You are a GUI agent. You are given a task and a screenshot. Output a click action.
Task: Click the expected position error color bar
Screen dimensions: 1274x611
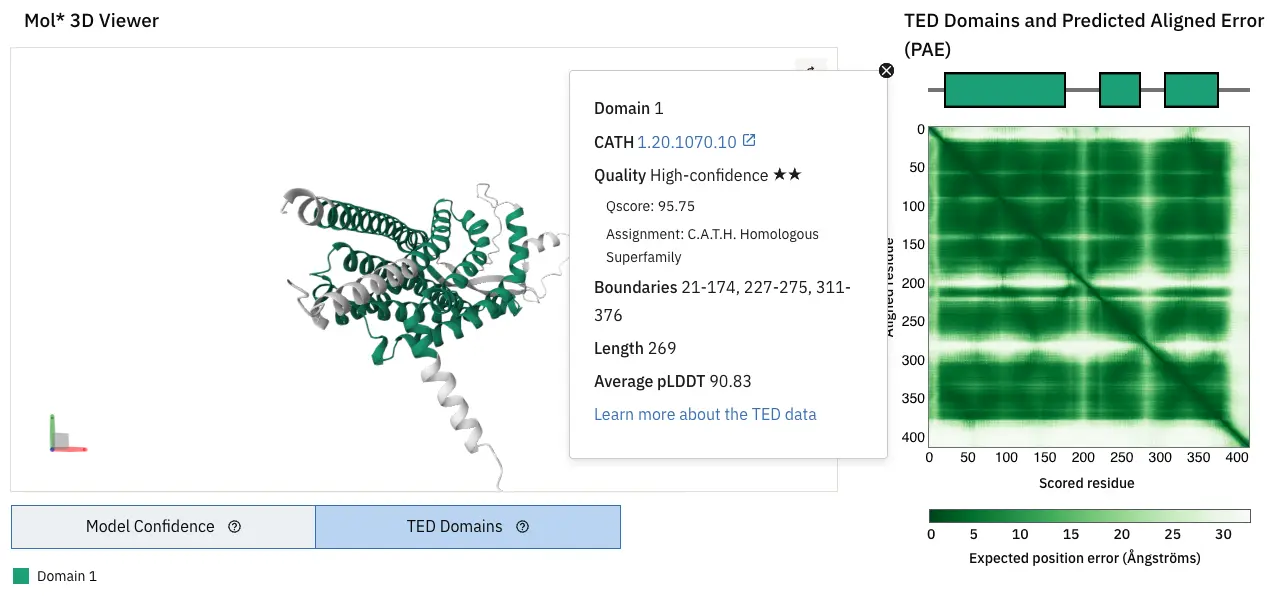pos(1089,516)
